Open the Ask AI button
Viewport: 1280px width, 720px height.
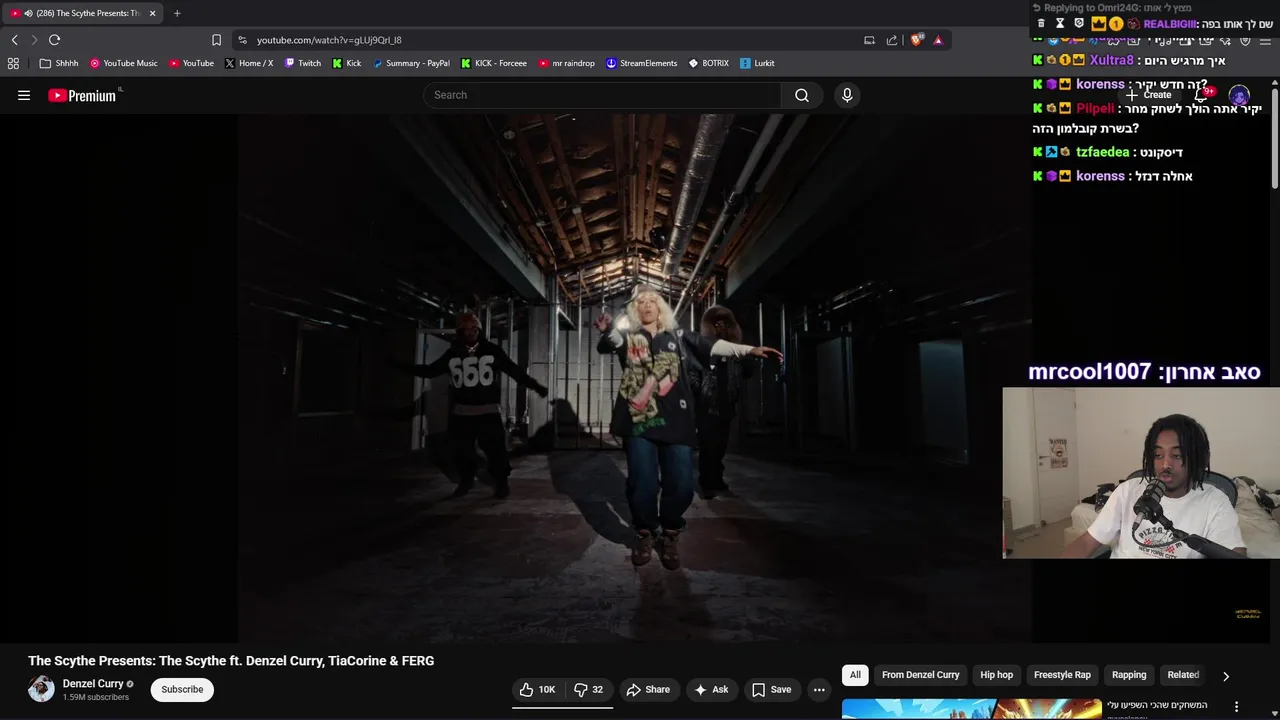711,689
